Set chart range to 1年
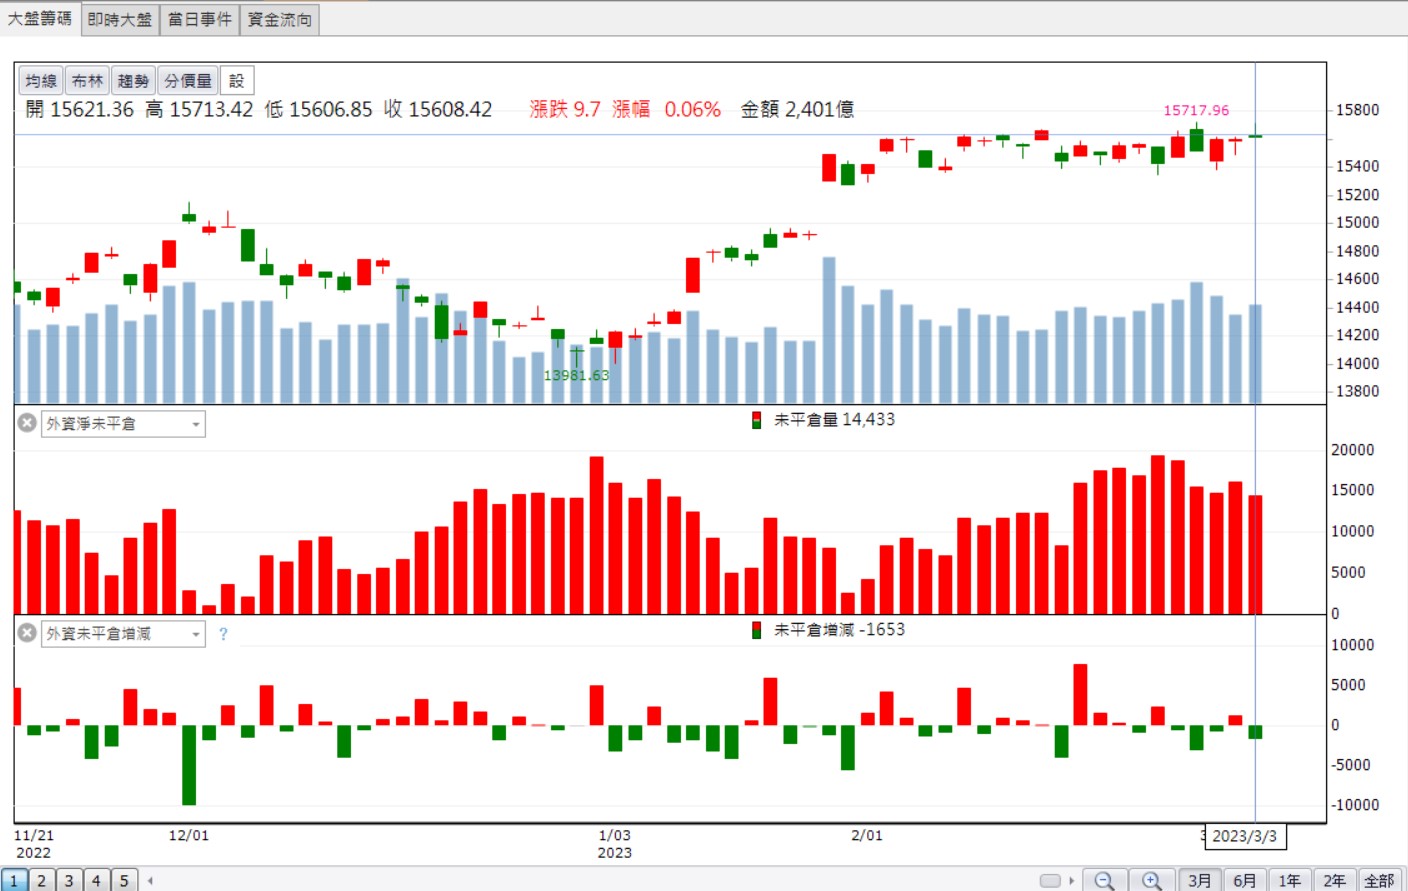This screenshot has width=1408, height=891. click(1290, 880)
